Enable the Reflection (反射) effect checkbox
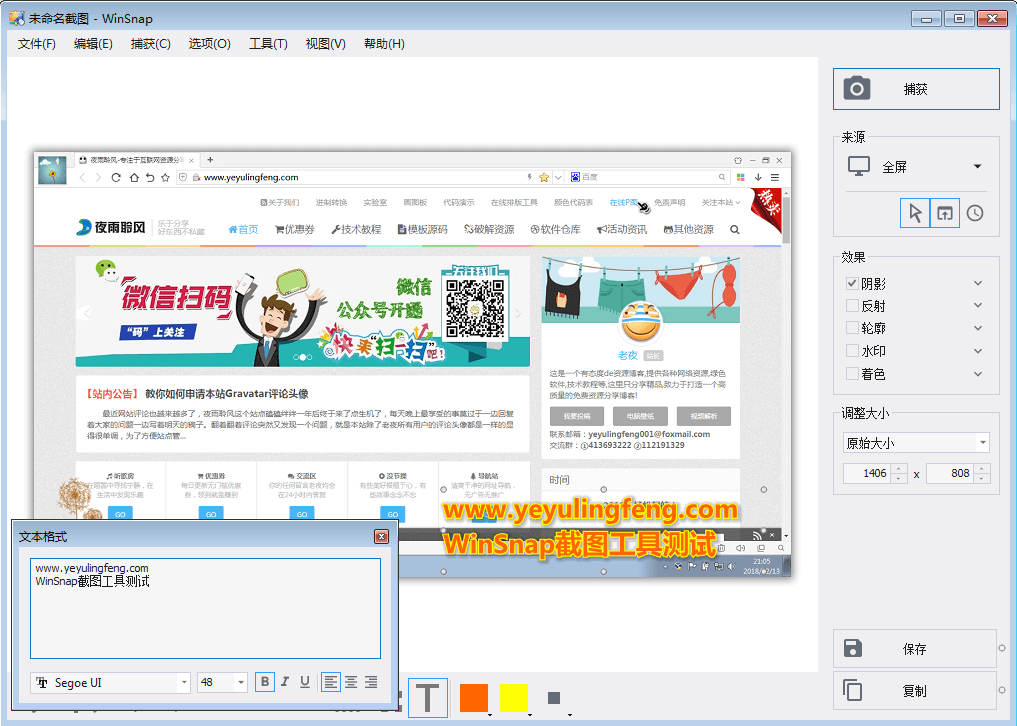1017x726 pixels. pyautogui.click(x=852, y=306)
